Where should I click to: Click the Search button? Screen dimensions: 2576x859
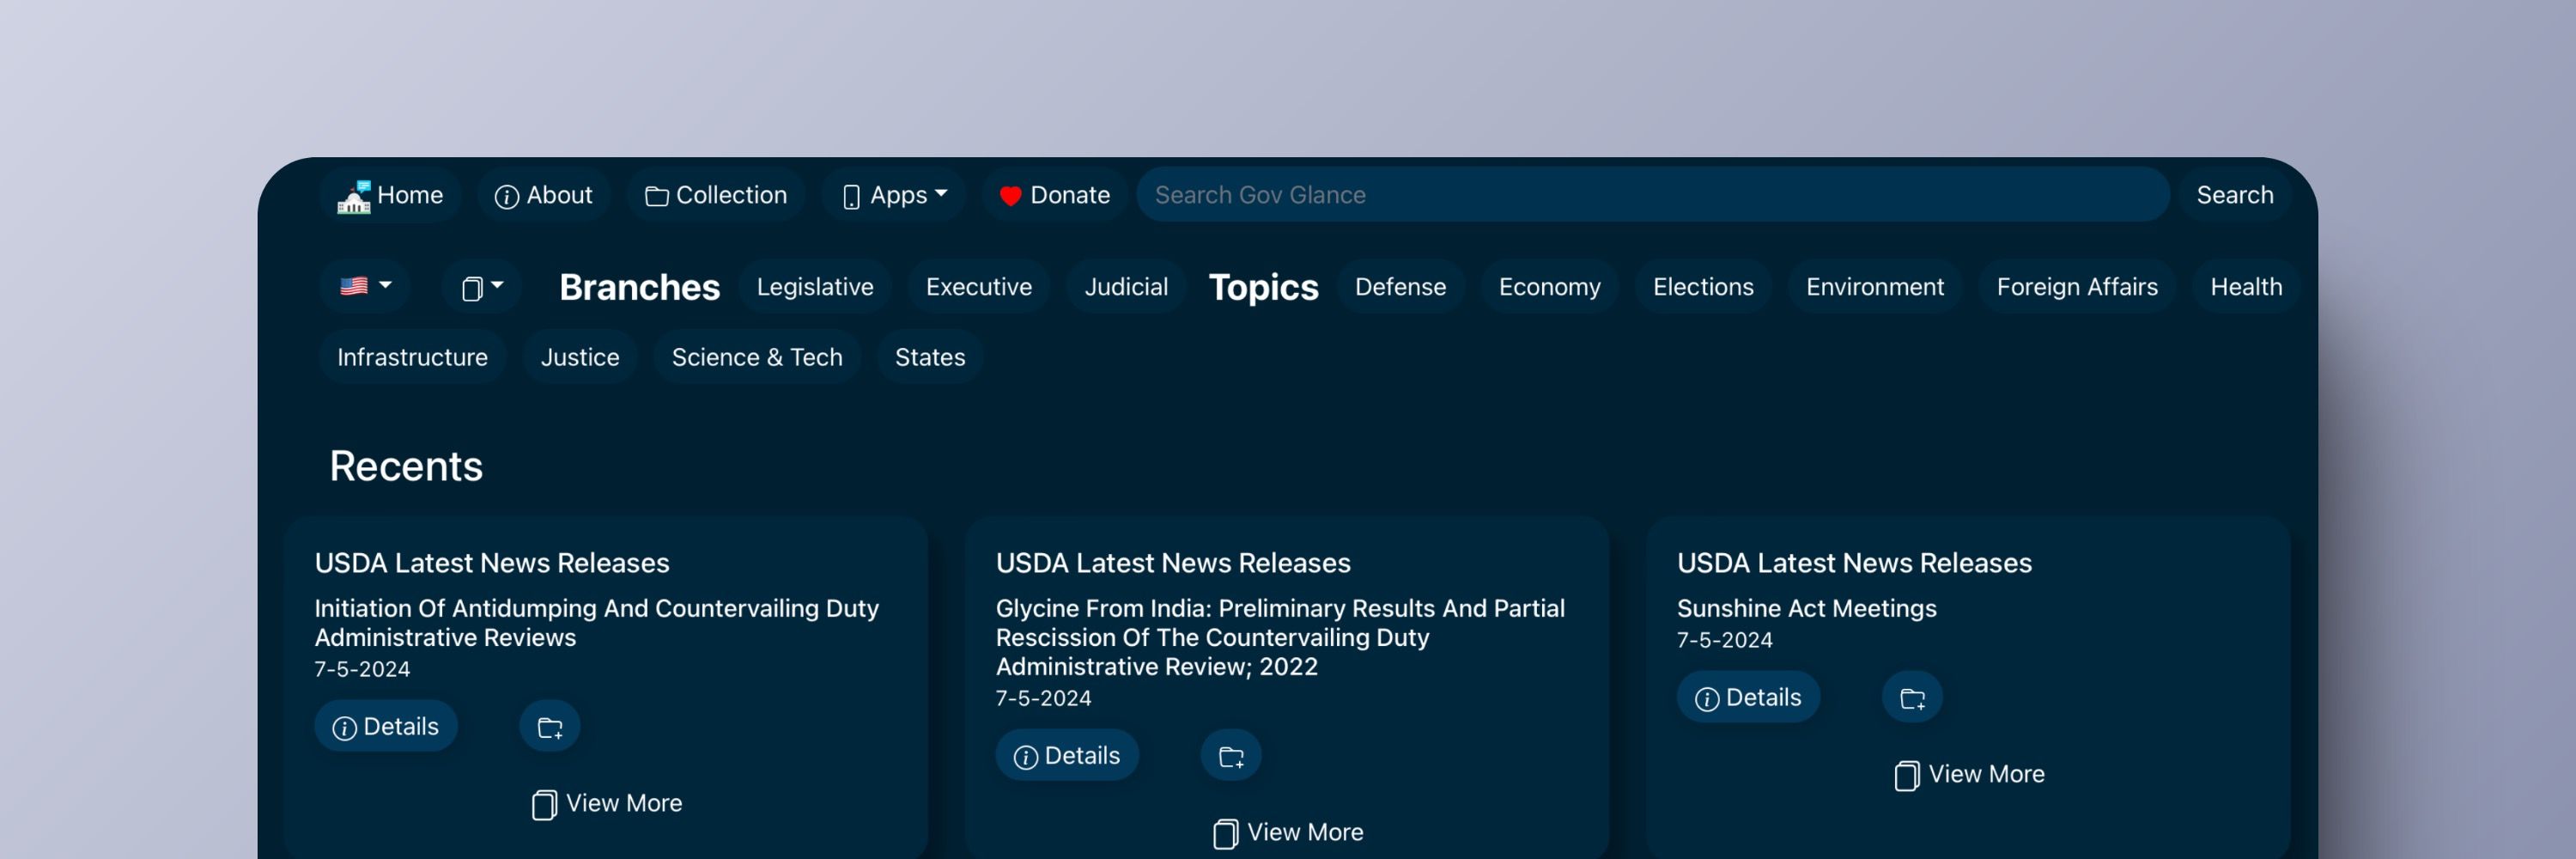2234,195
